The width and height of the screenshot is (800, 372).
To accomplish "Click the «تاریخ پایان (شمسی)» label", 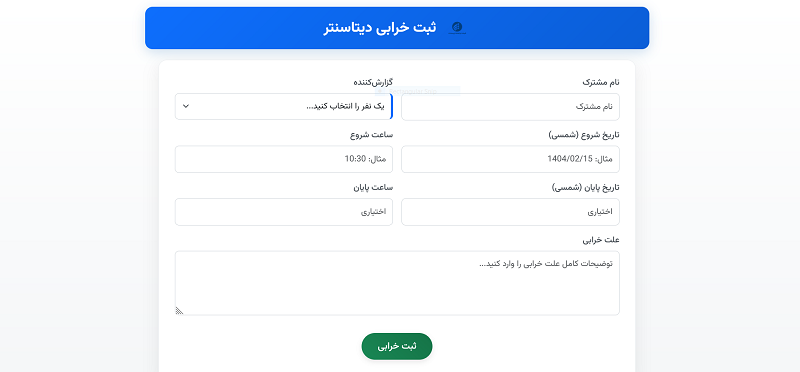I will click(x=586, y=187).
